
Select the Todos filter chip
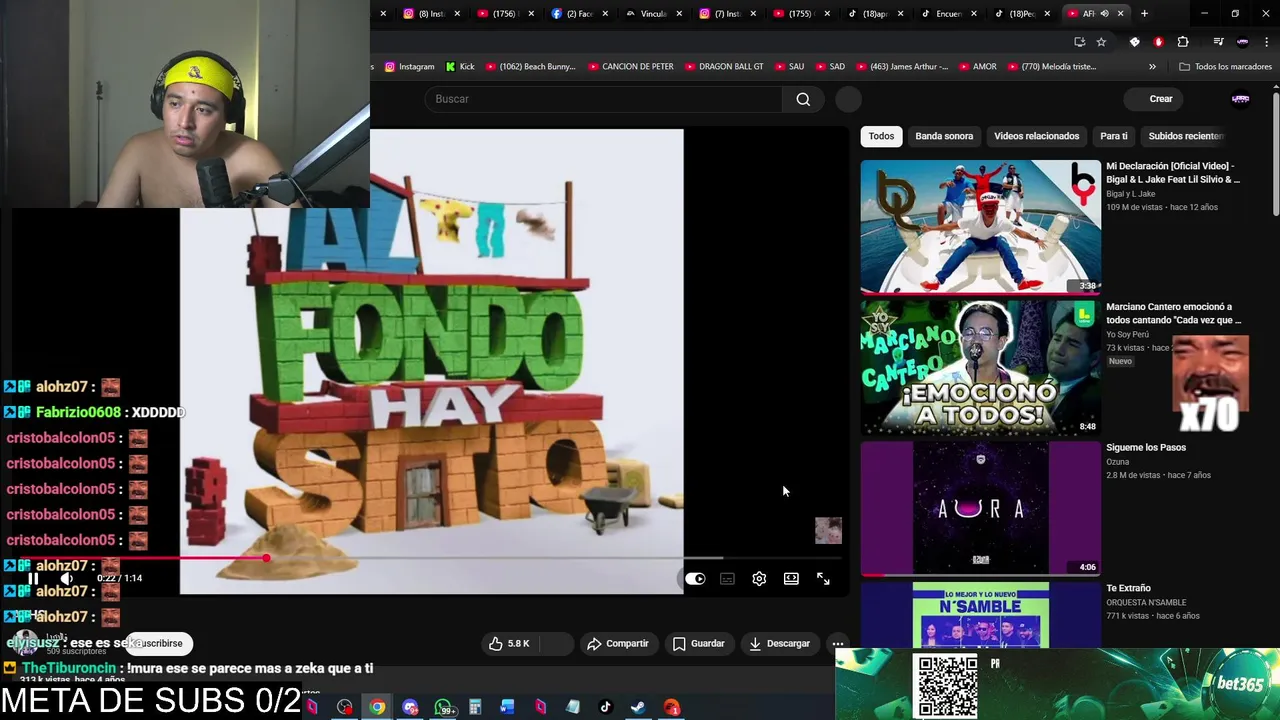(881, 136)
